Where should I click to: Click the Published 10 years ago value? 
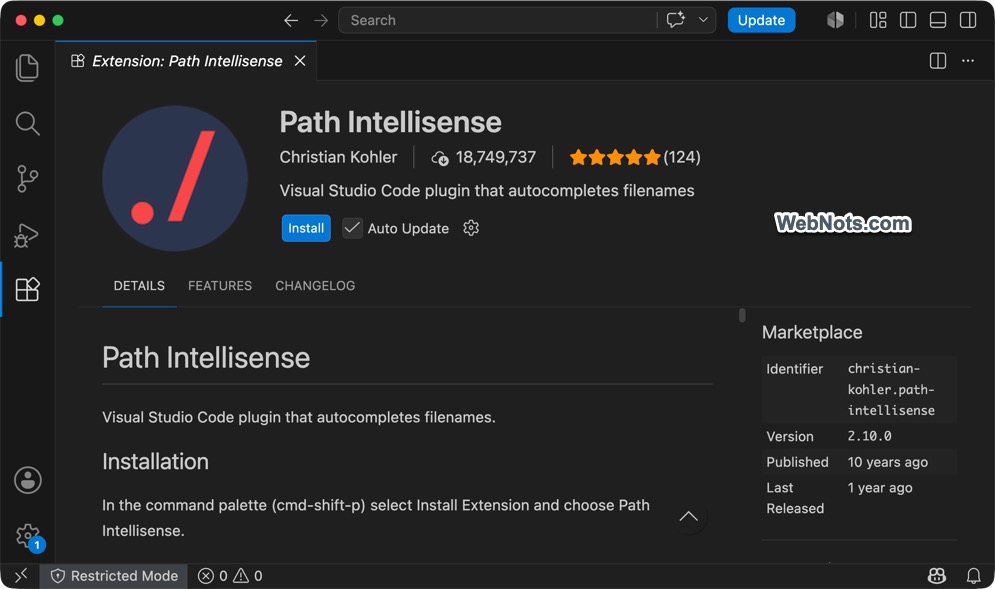[x=888, y=462]
